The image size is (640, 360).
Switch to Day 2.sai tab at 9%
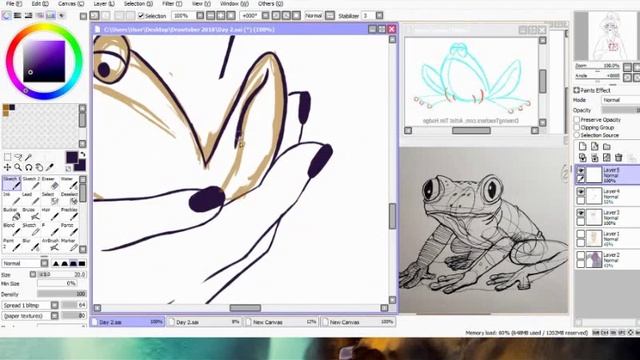coord(204,322)
